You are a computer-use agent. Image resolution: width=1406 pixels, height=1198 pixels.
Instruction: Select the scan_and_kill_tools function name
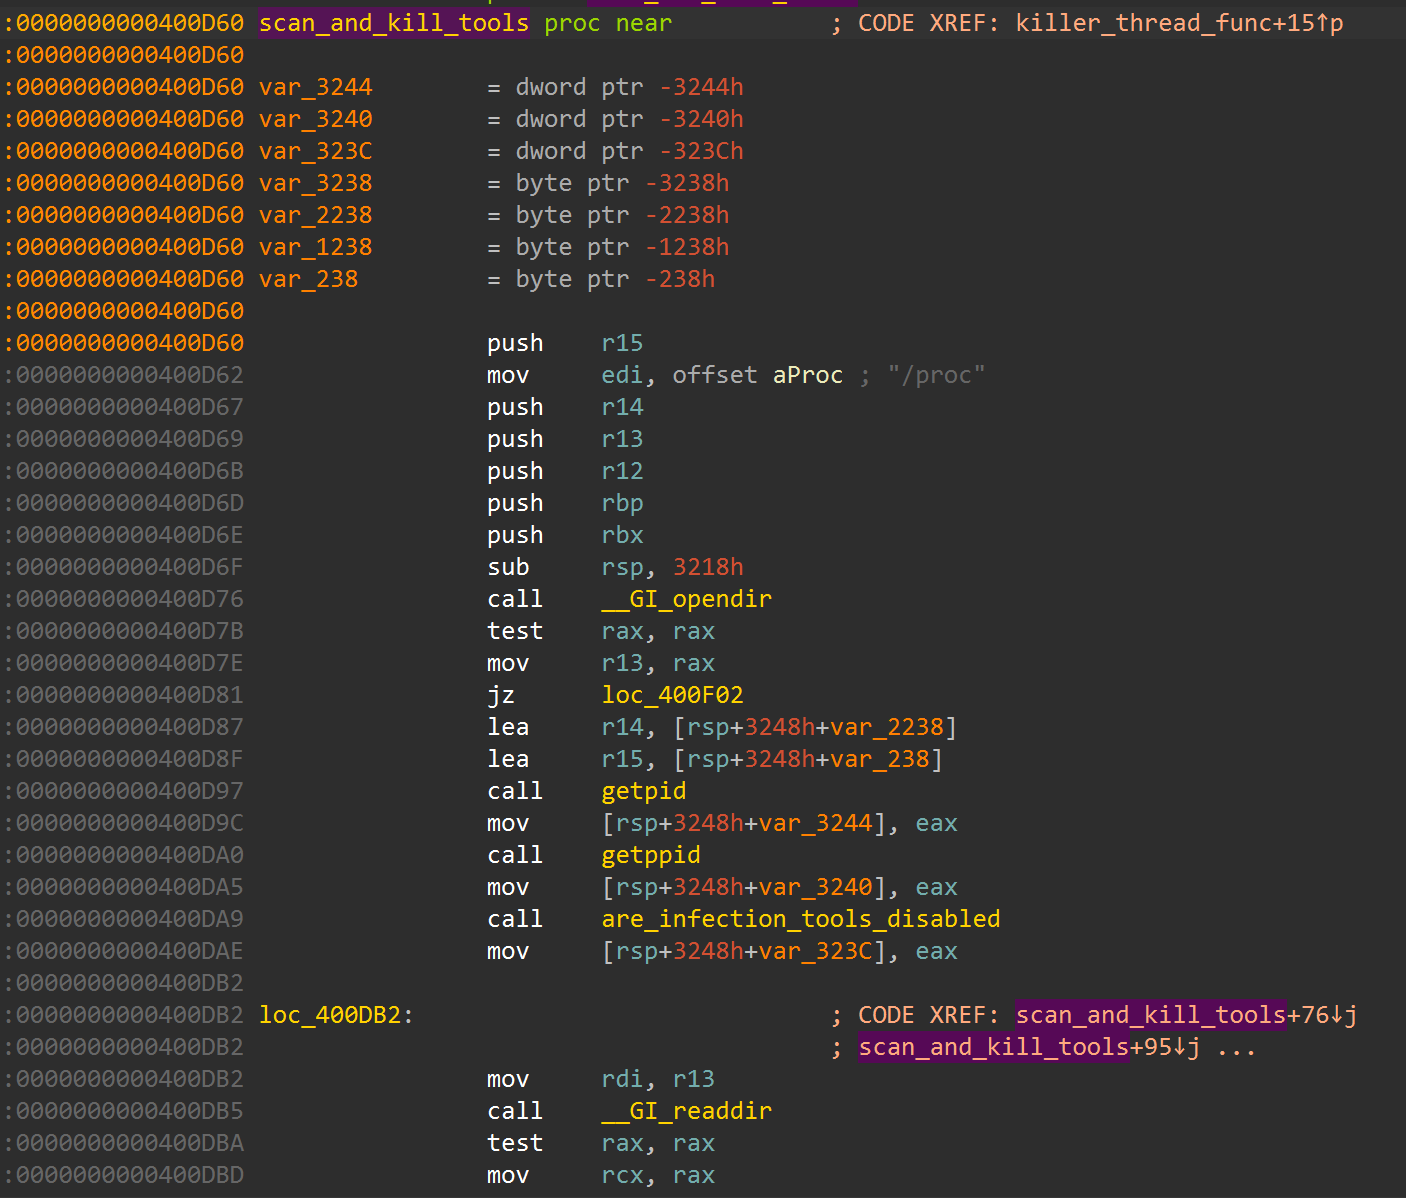[x=393, y=22]
